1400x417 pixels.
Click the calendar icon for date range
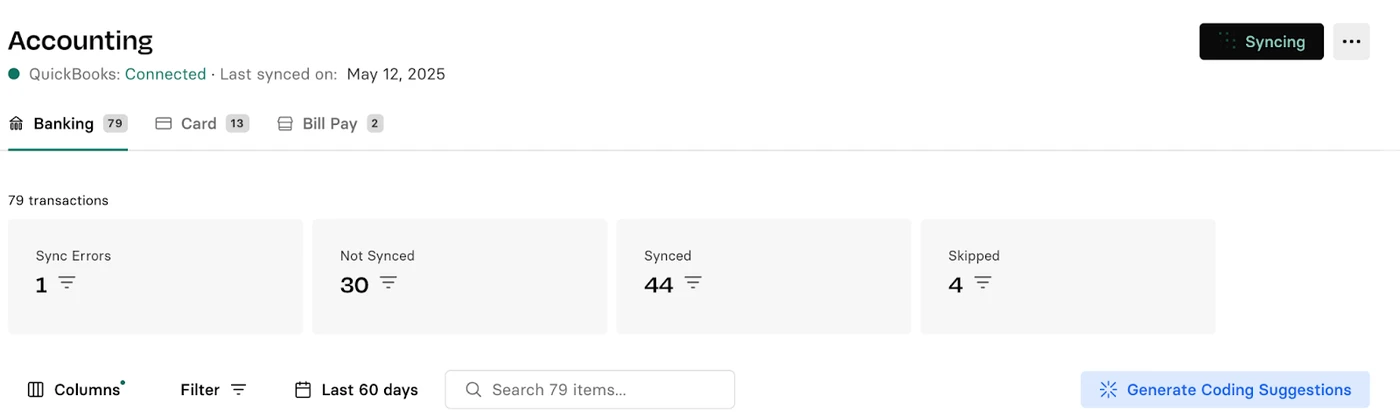[303, 390]
